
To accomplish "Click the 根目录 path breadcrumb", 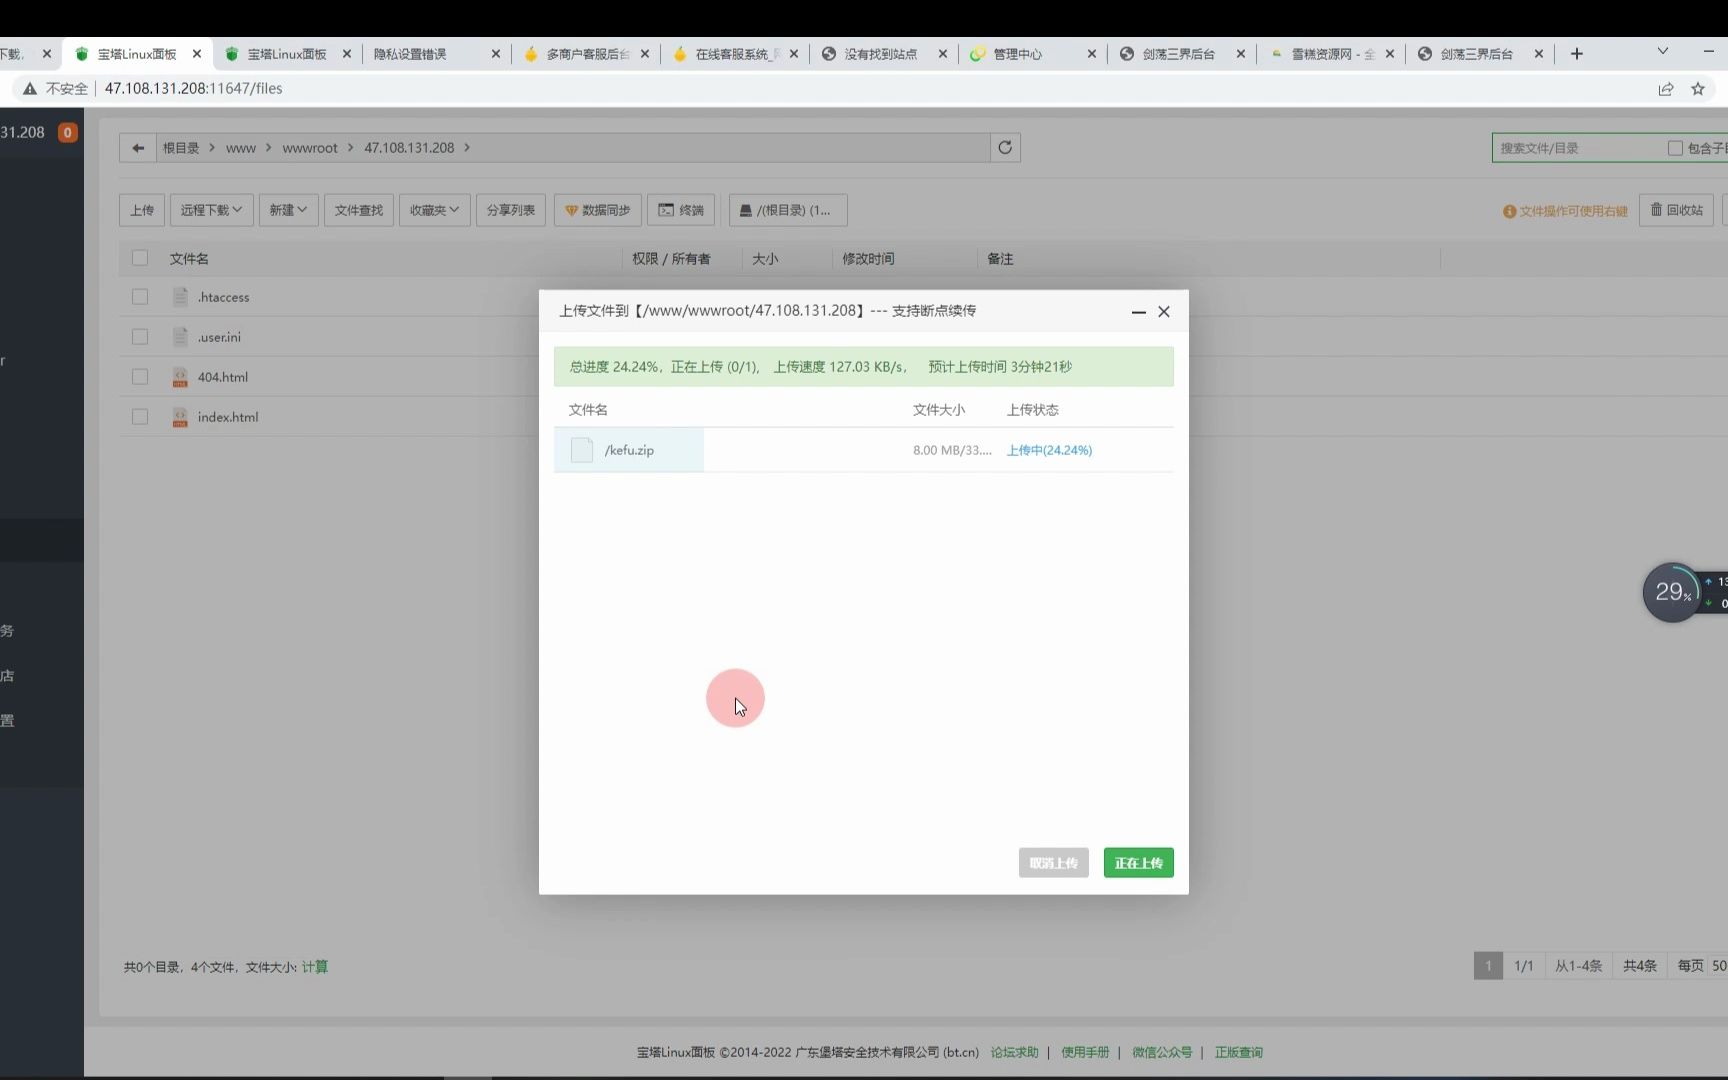I will 181,148.
